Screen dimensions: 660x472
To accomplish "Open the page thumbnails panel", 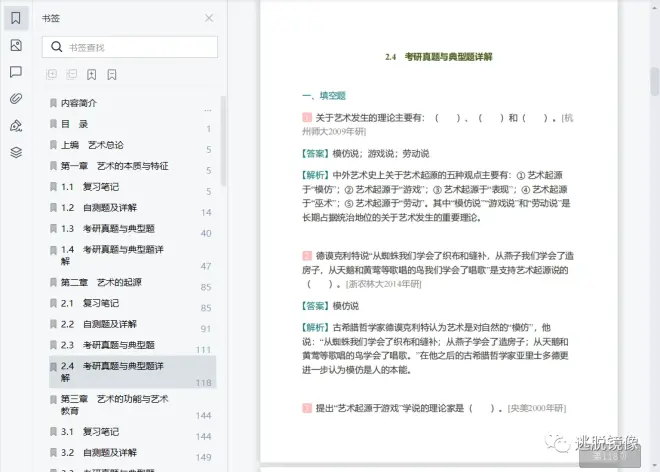I will click(15, 45).
